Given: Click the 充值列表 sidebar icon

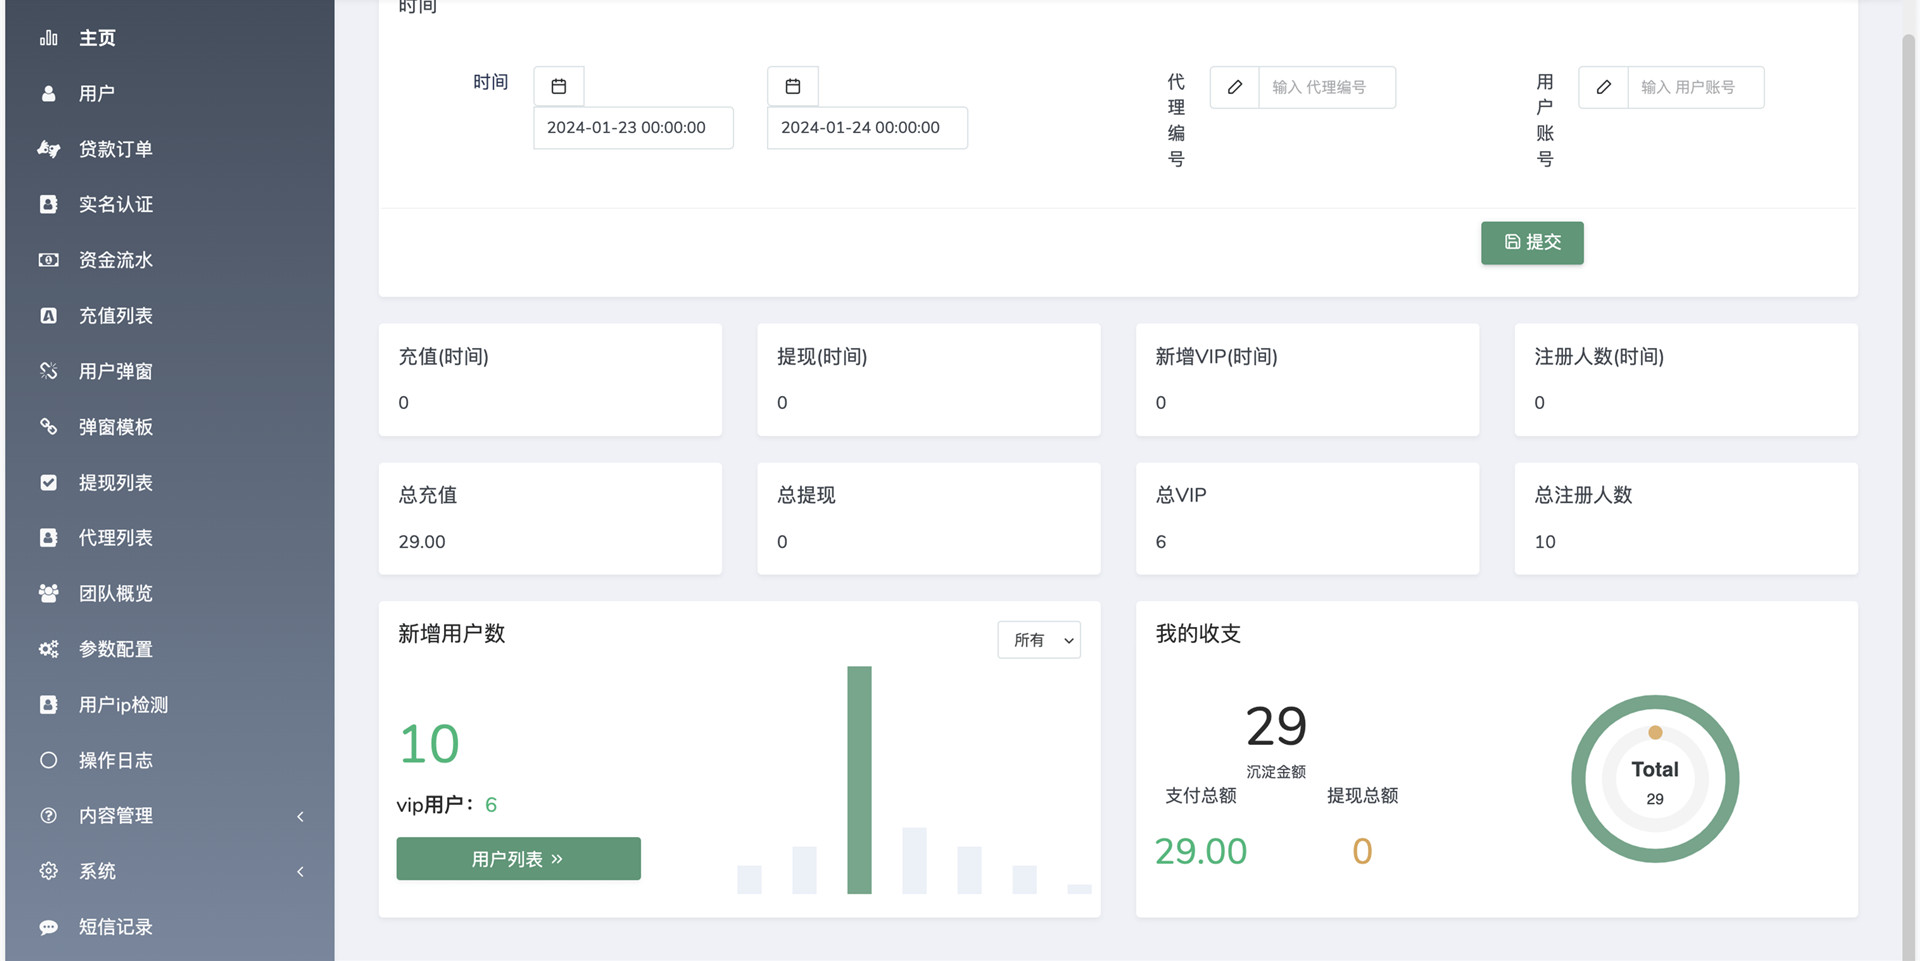Looking at the screenshot, I should point(48,316).
